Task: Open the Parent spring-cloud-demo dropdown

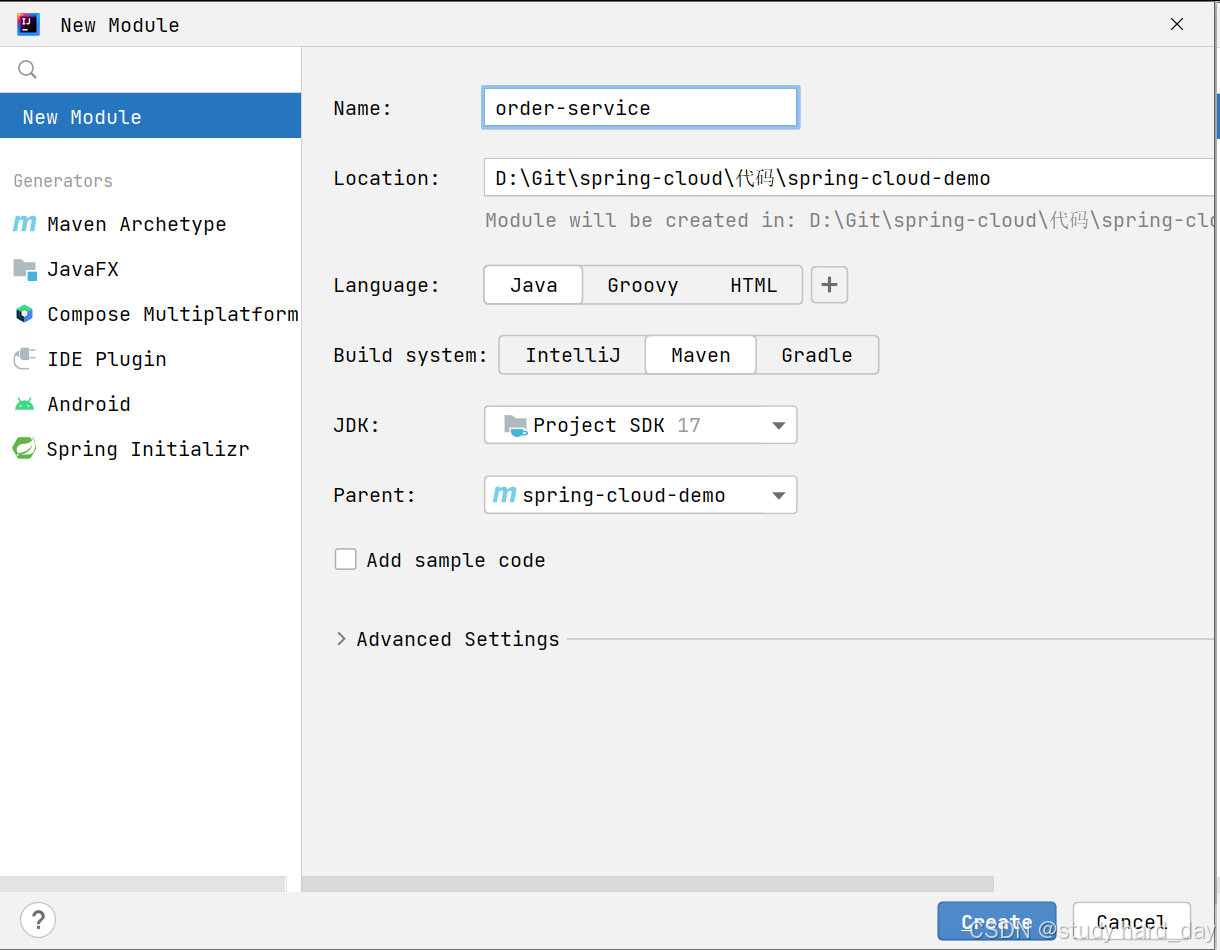Action: coord(641,495)
